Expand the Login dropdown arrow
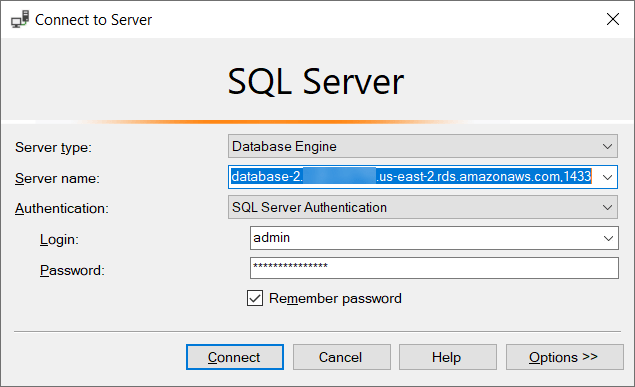635x387 pixels. click(608, 238)
